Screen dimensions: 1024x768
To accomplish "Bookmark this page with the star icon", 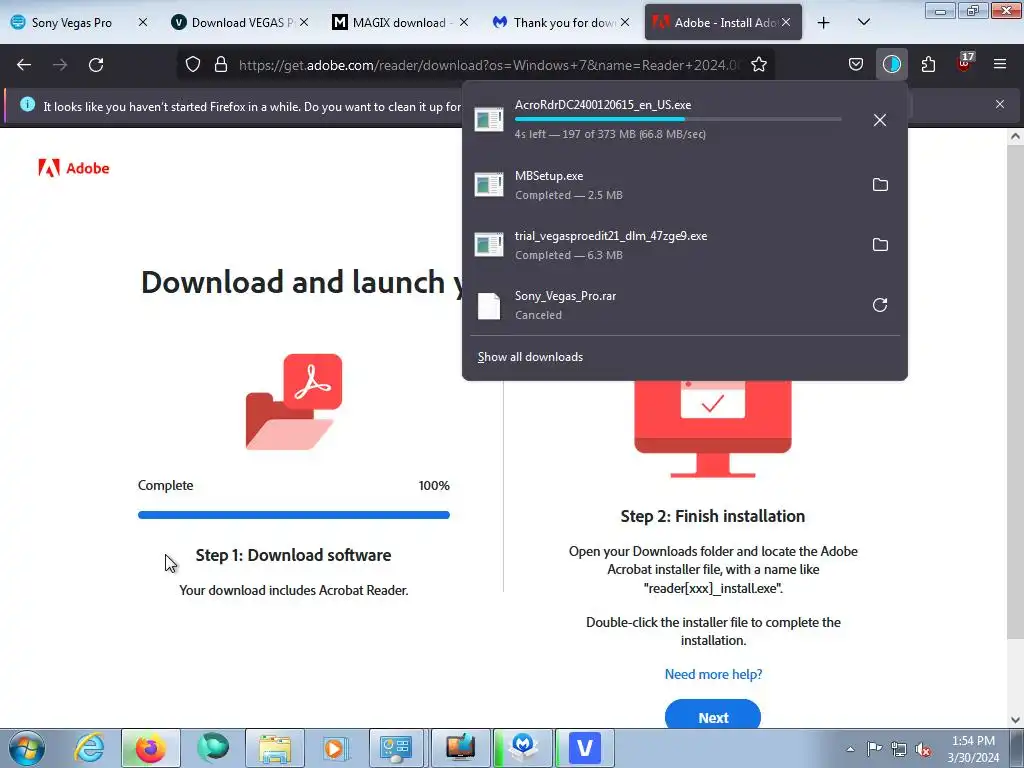I will click(759, 65).
